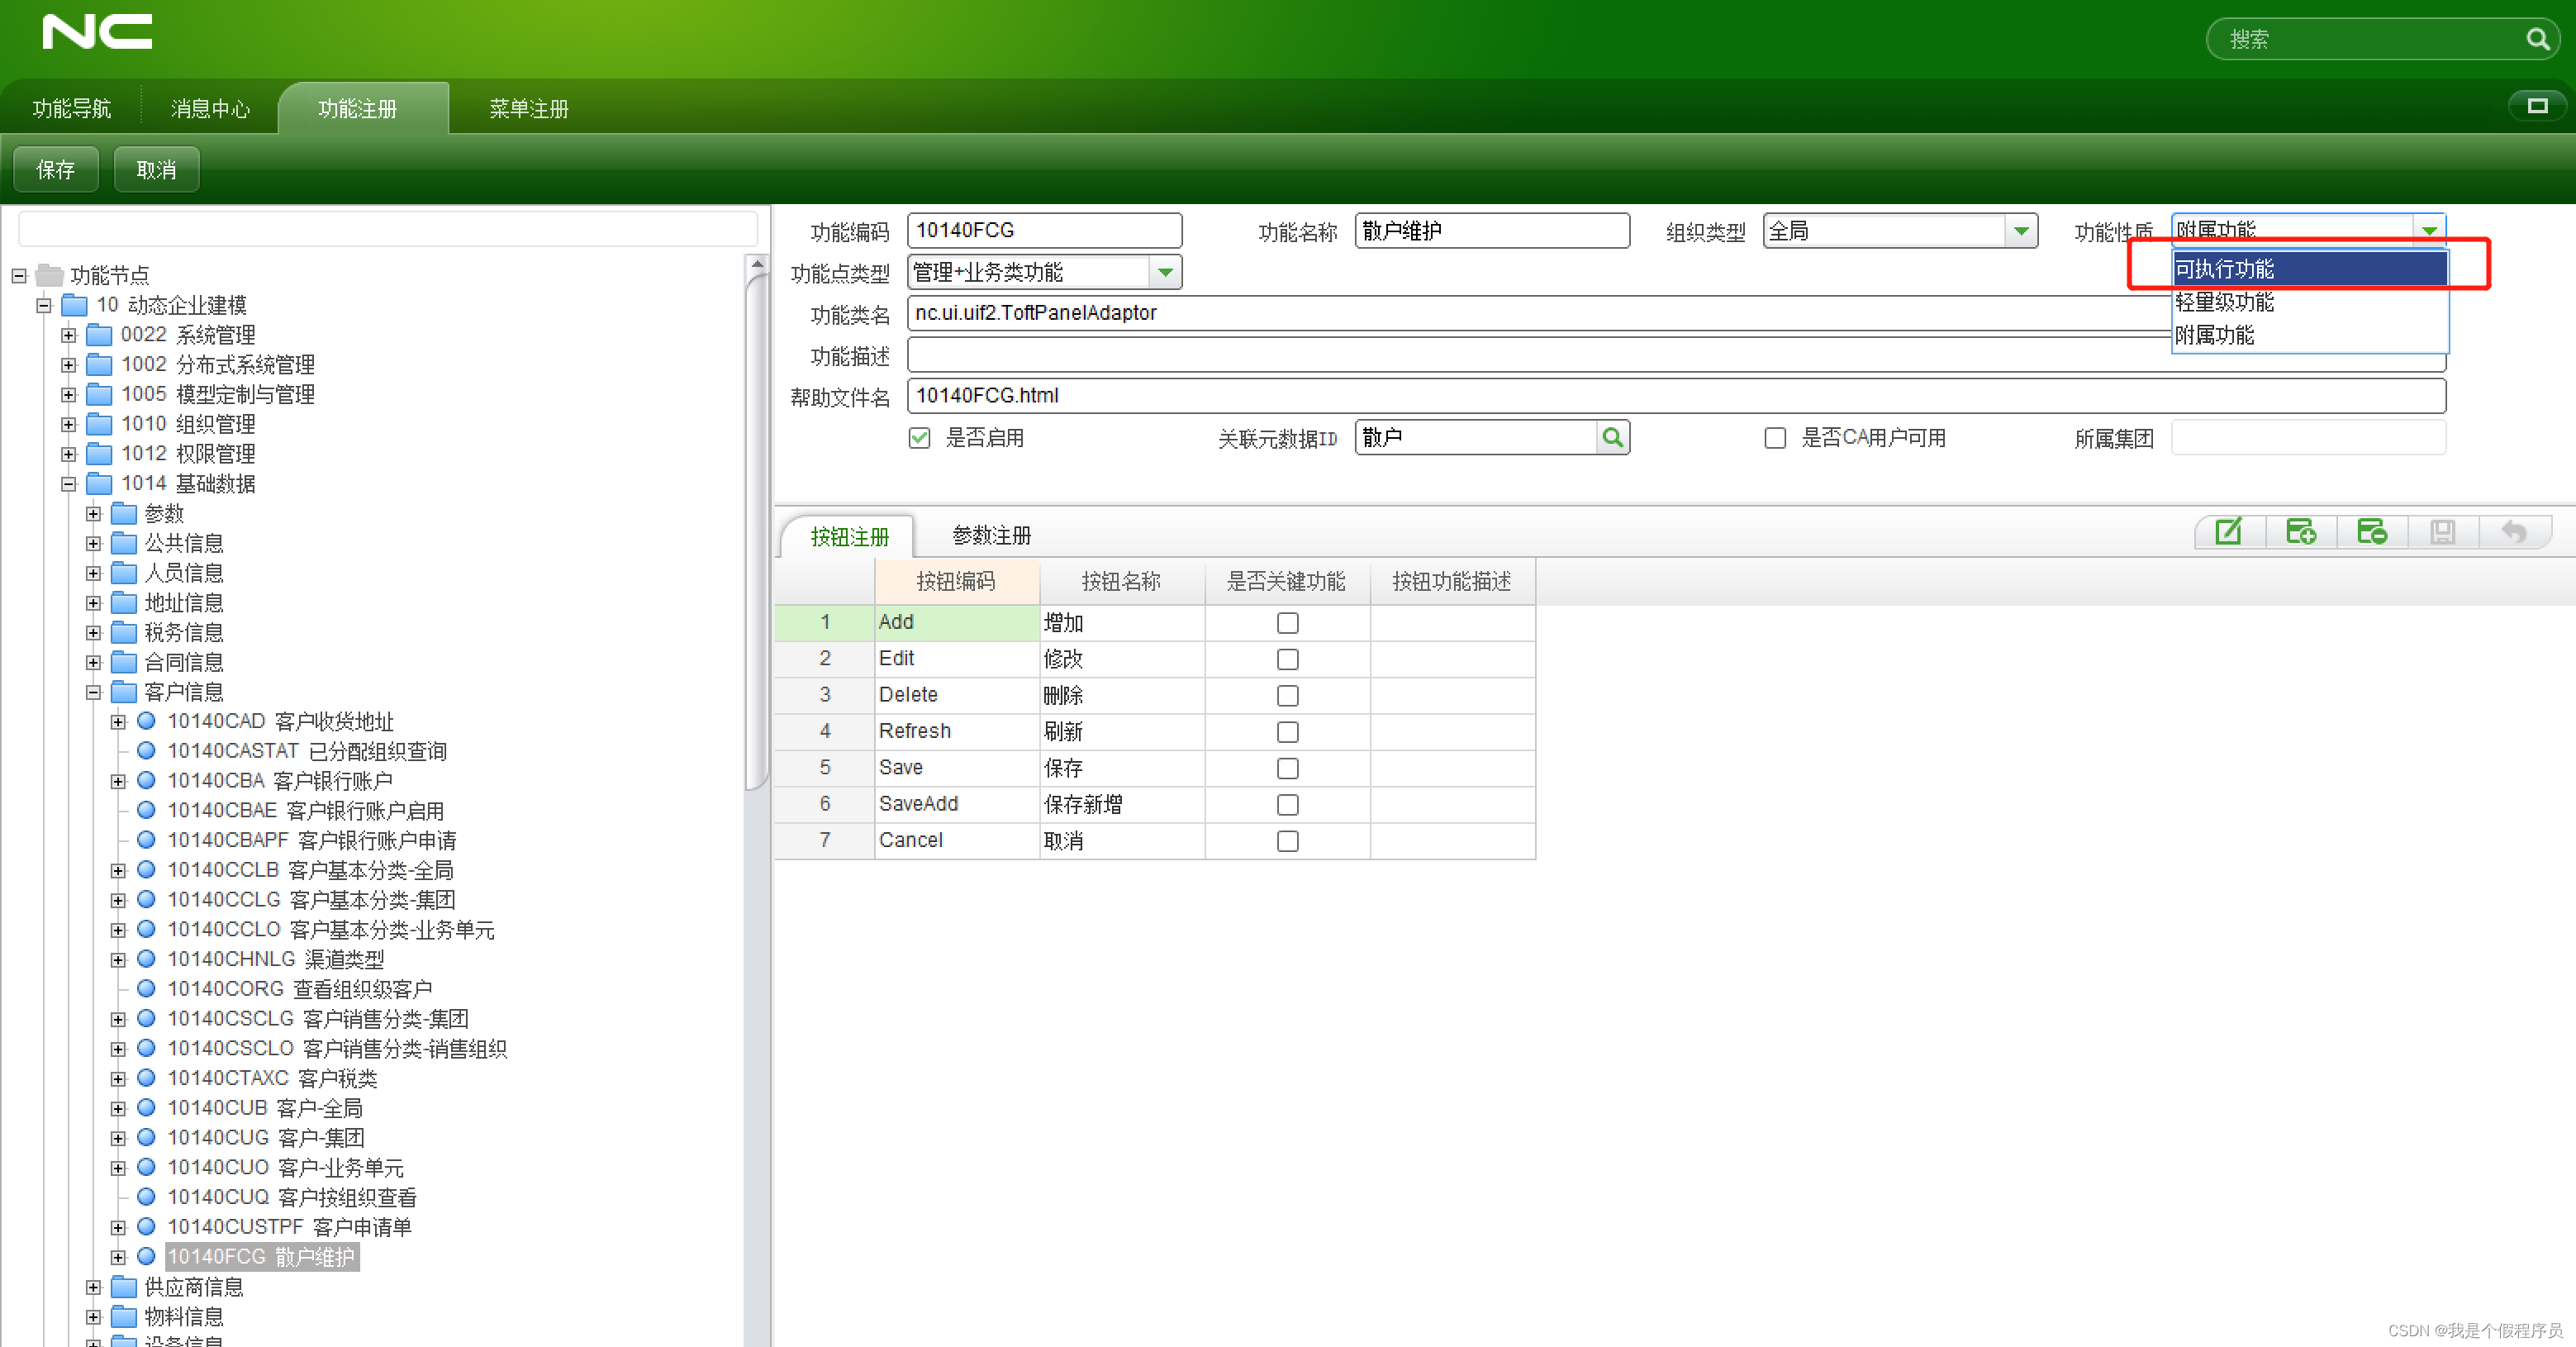The image size is (2576, 1347).
Task: Click the SaveAdd cell in button table
Action: coord(956,804)
